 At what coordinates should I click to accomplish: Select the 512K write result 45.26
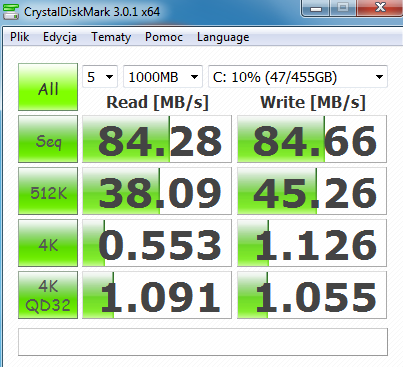coord(312,191)
